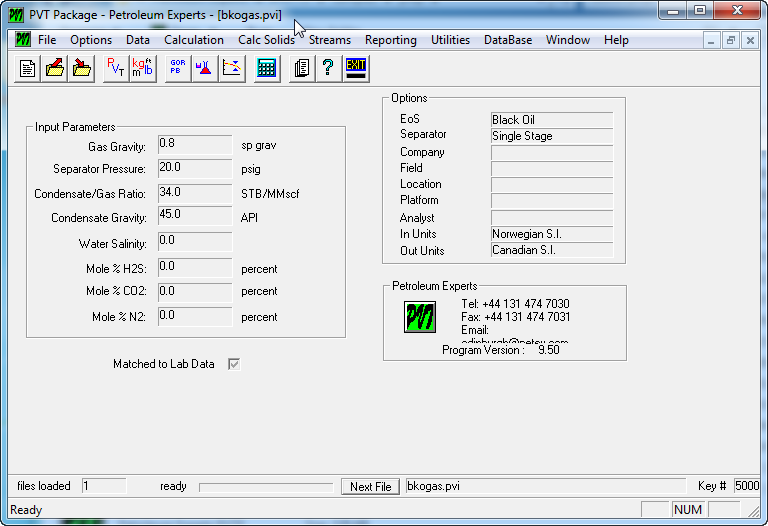Minimize the inner document window

coord(711,41)
